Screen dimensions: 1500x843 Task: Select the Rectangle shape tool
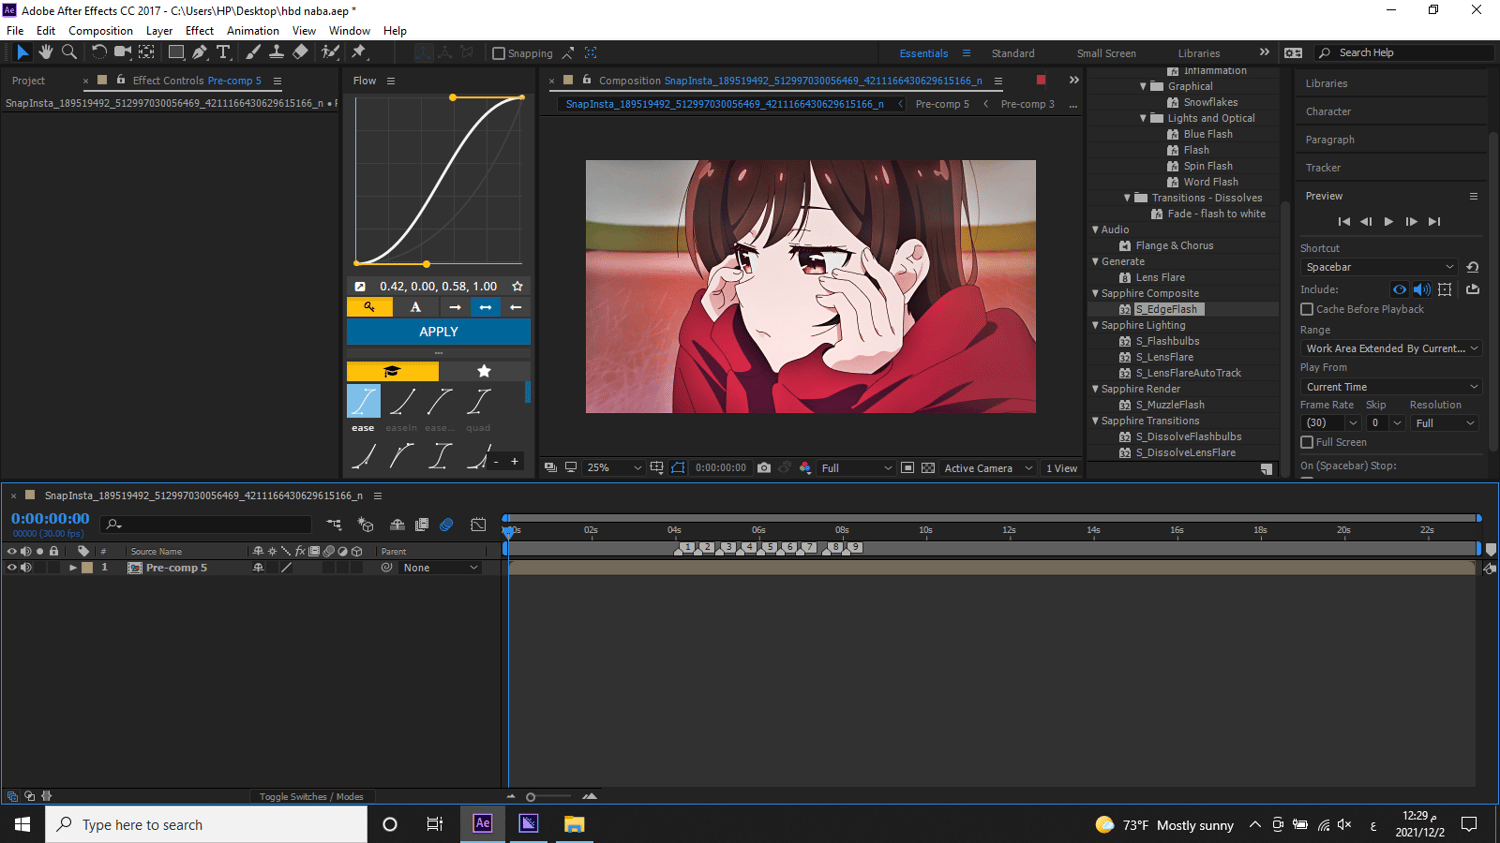click(176, 52)
